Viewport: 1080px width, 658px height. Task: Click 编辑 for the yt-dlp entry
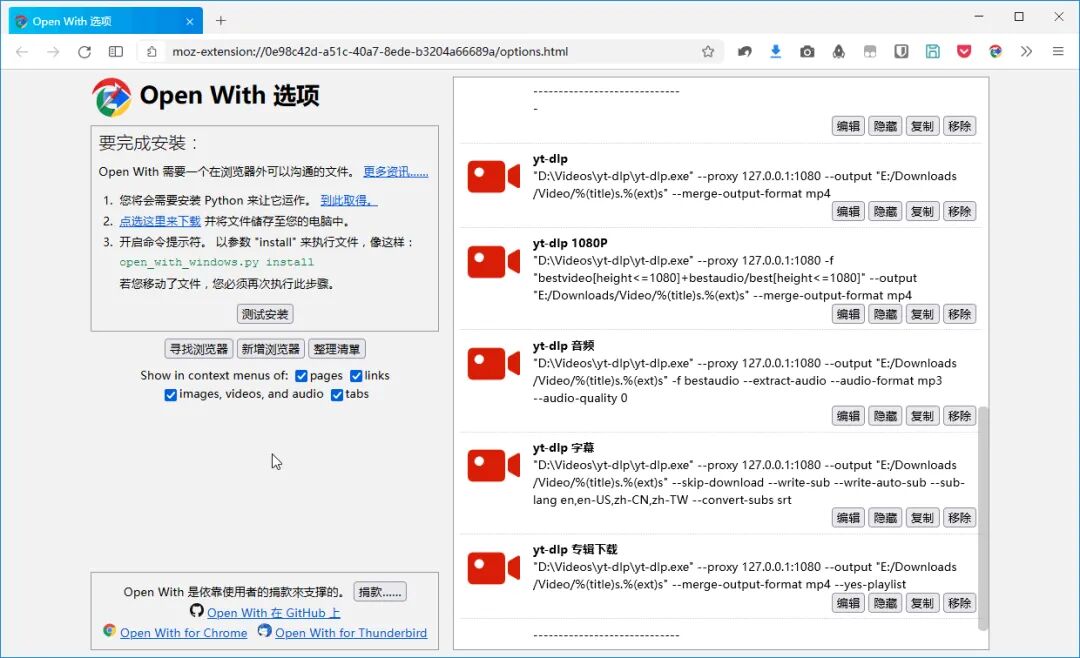click(x=848, y=212)
